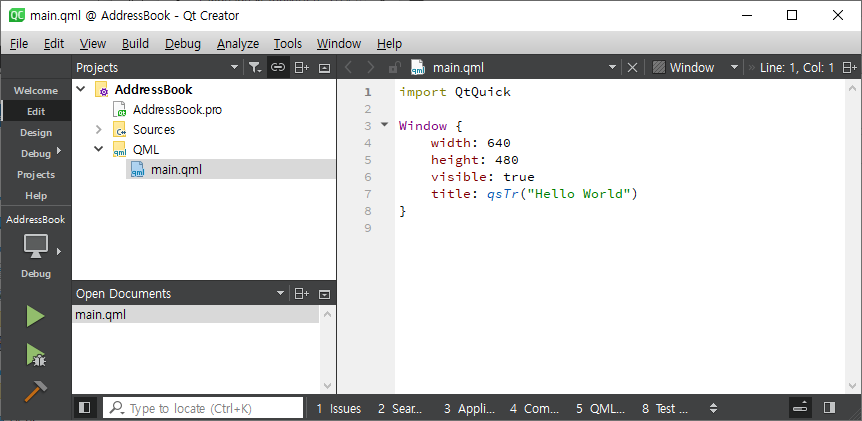Toggle the file writable lock icon
The width and height of the screenshot is (862, 421).
394,68
